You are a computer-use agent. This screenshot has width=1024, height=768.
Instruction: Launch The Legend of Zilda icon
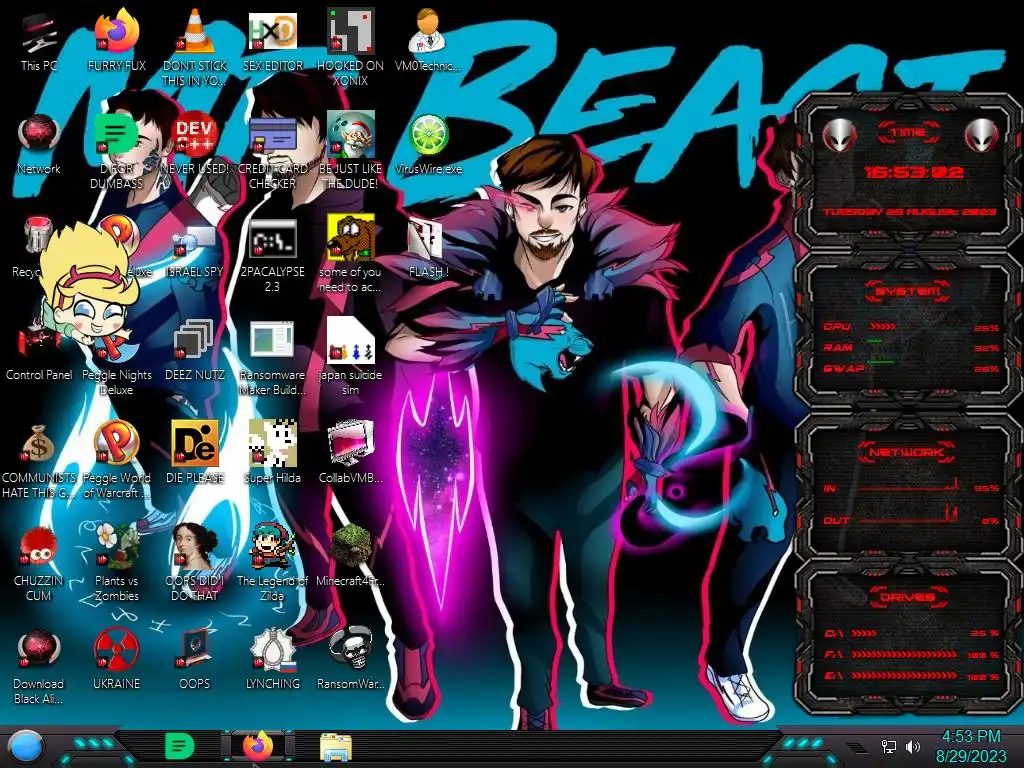click(x=272, y=562)
